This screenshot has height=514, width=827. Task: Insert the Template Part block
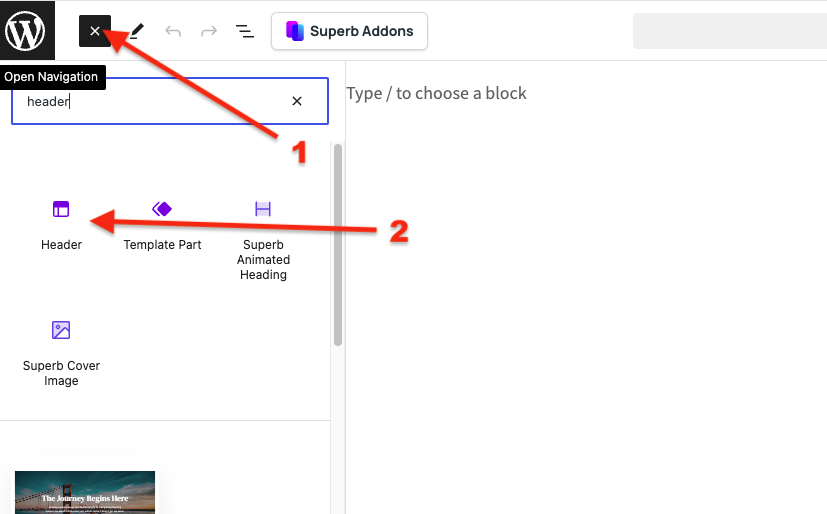point(162,226)
